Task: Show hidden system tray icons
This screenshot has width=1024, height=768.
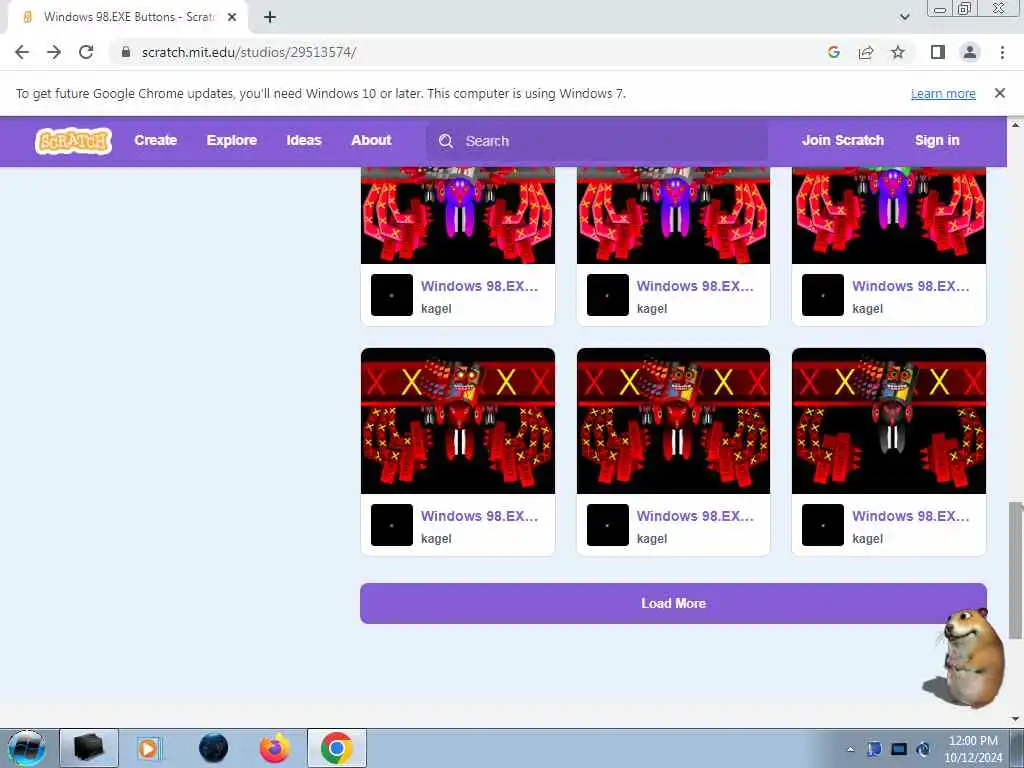Action: 850,750
